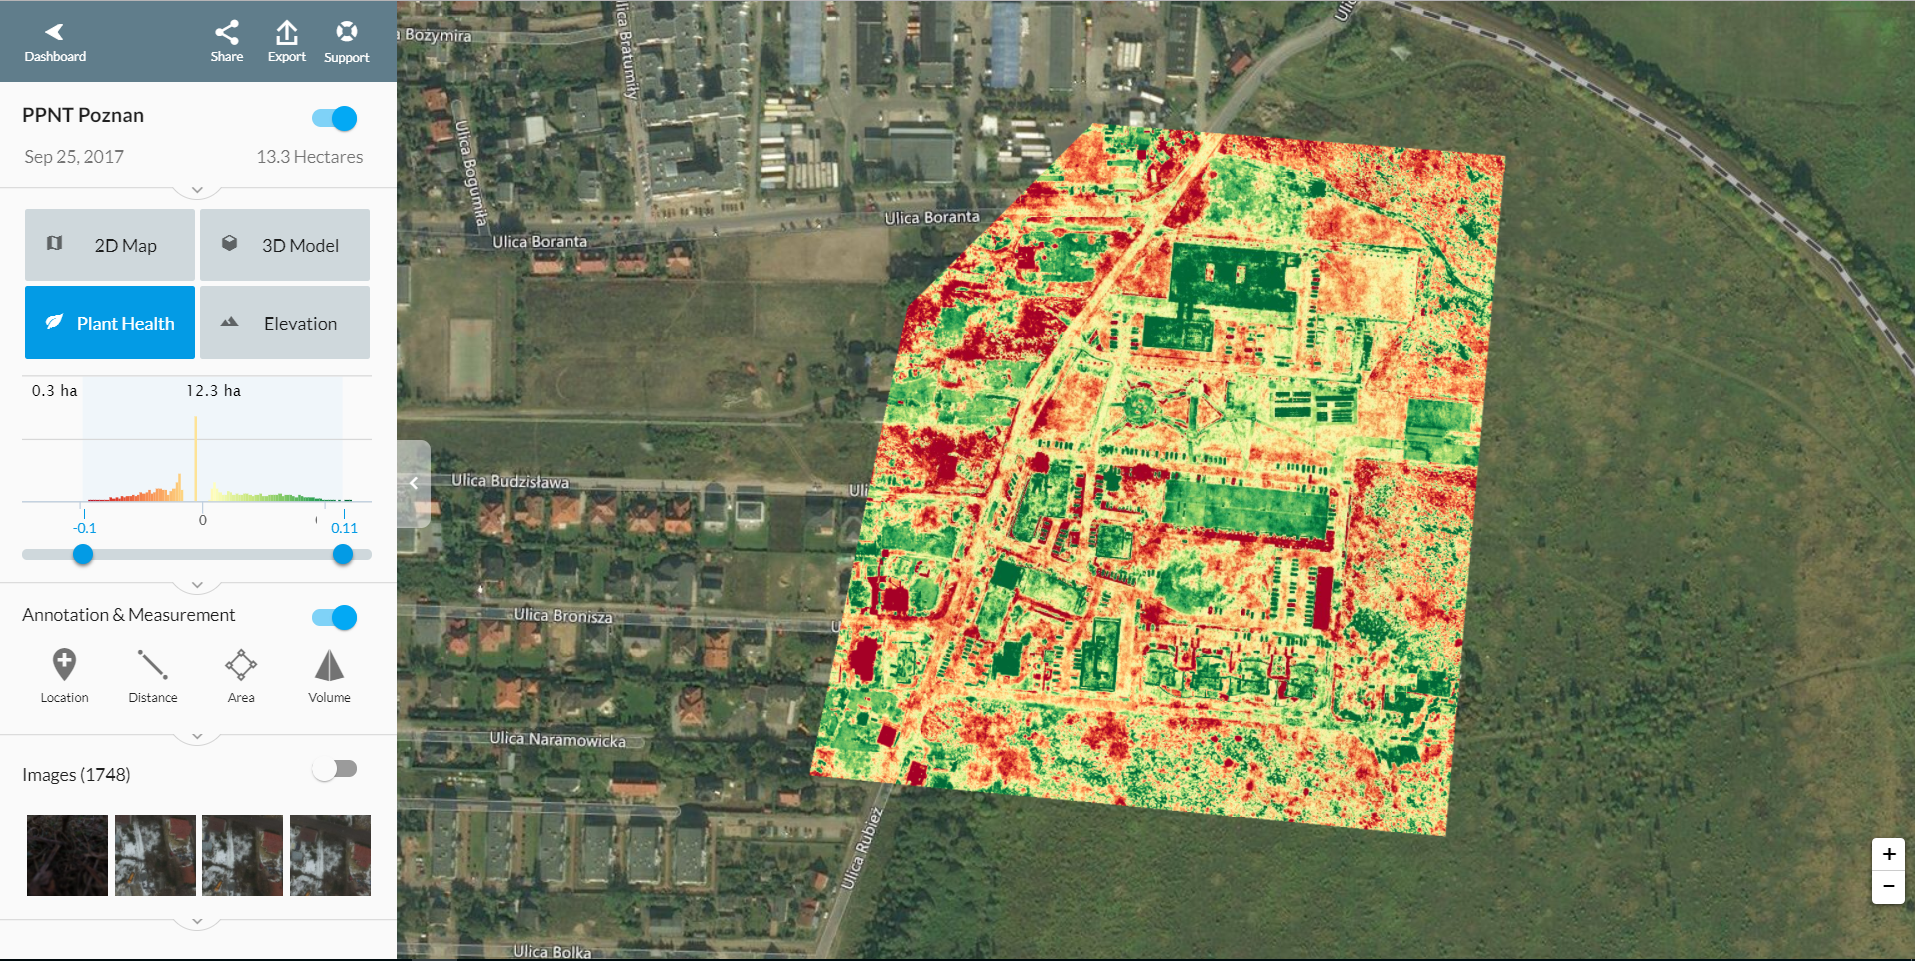Image resolution: width=1915 pixels, height=961 pixels.
Task: Enable the Images (1748) toggle
Action: pos(335,769)
